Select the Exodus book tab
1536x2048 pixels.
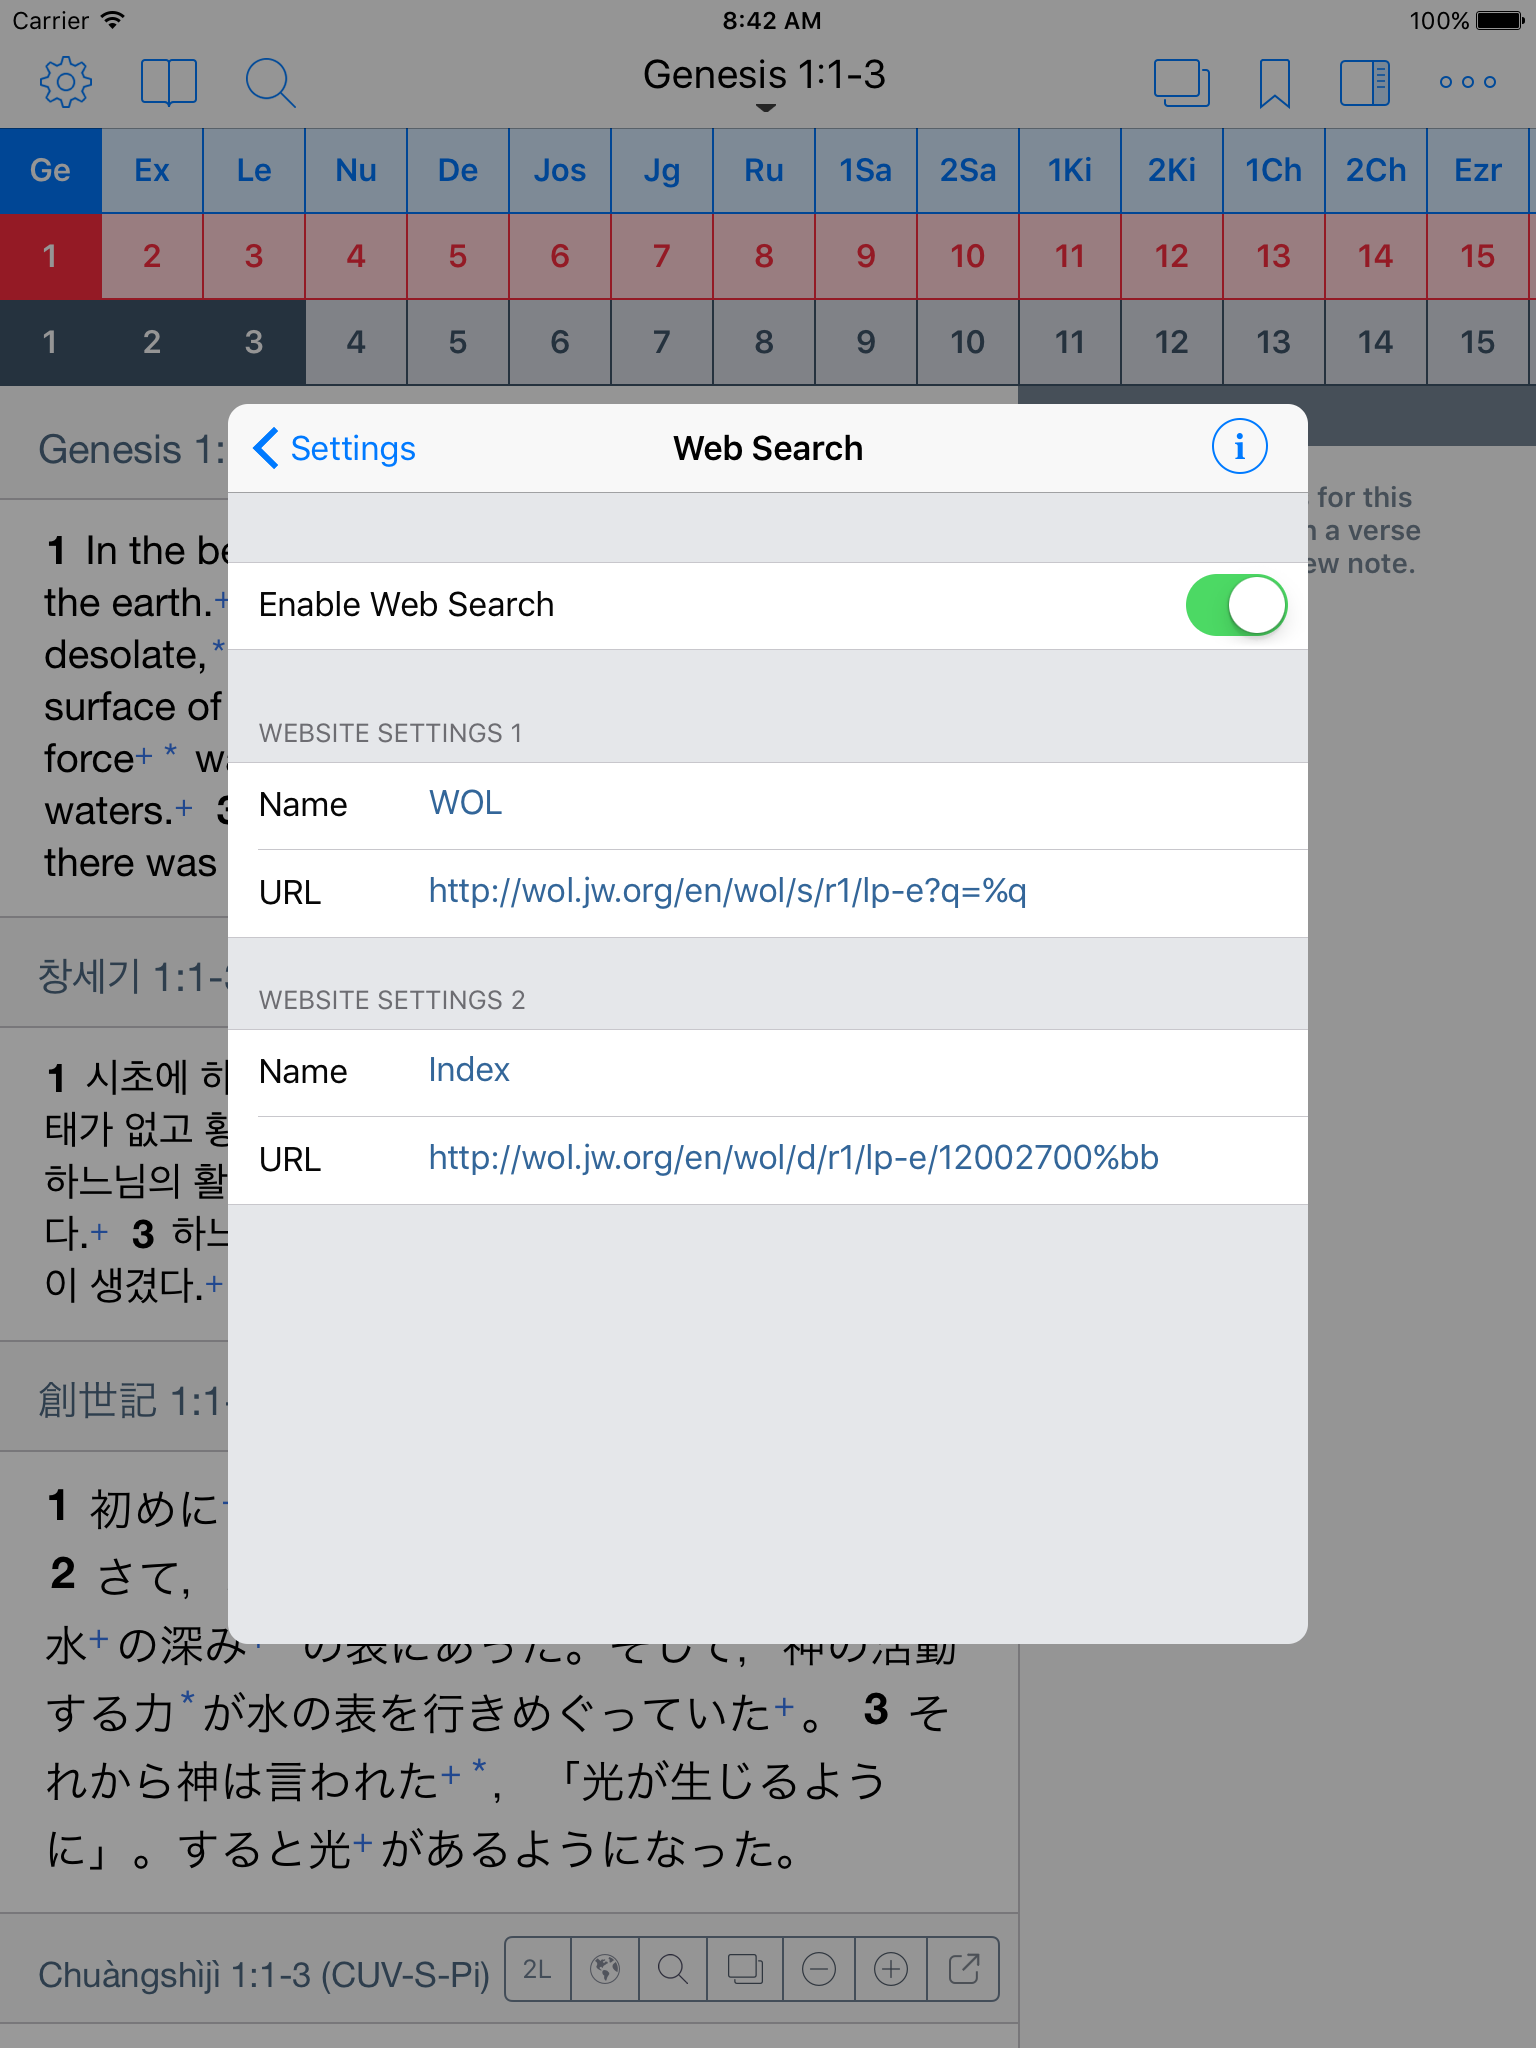(152, 170)
